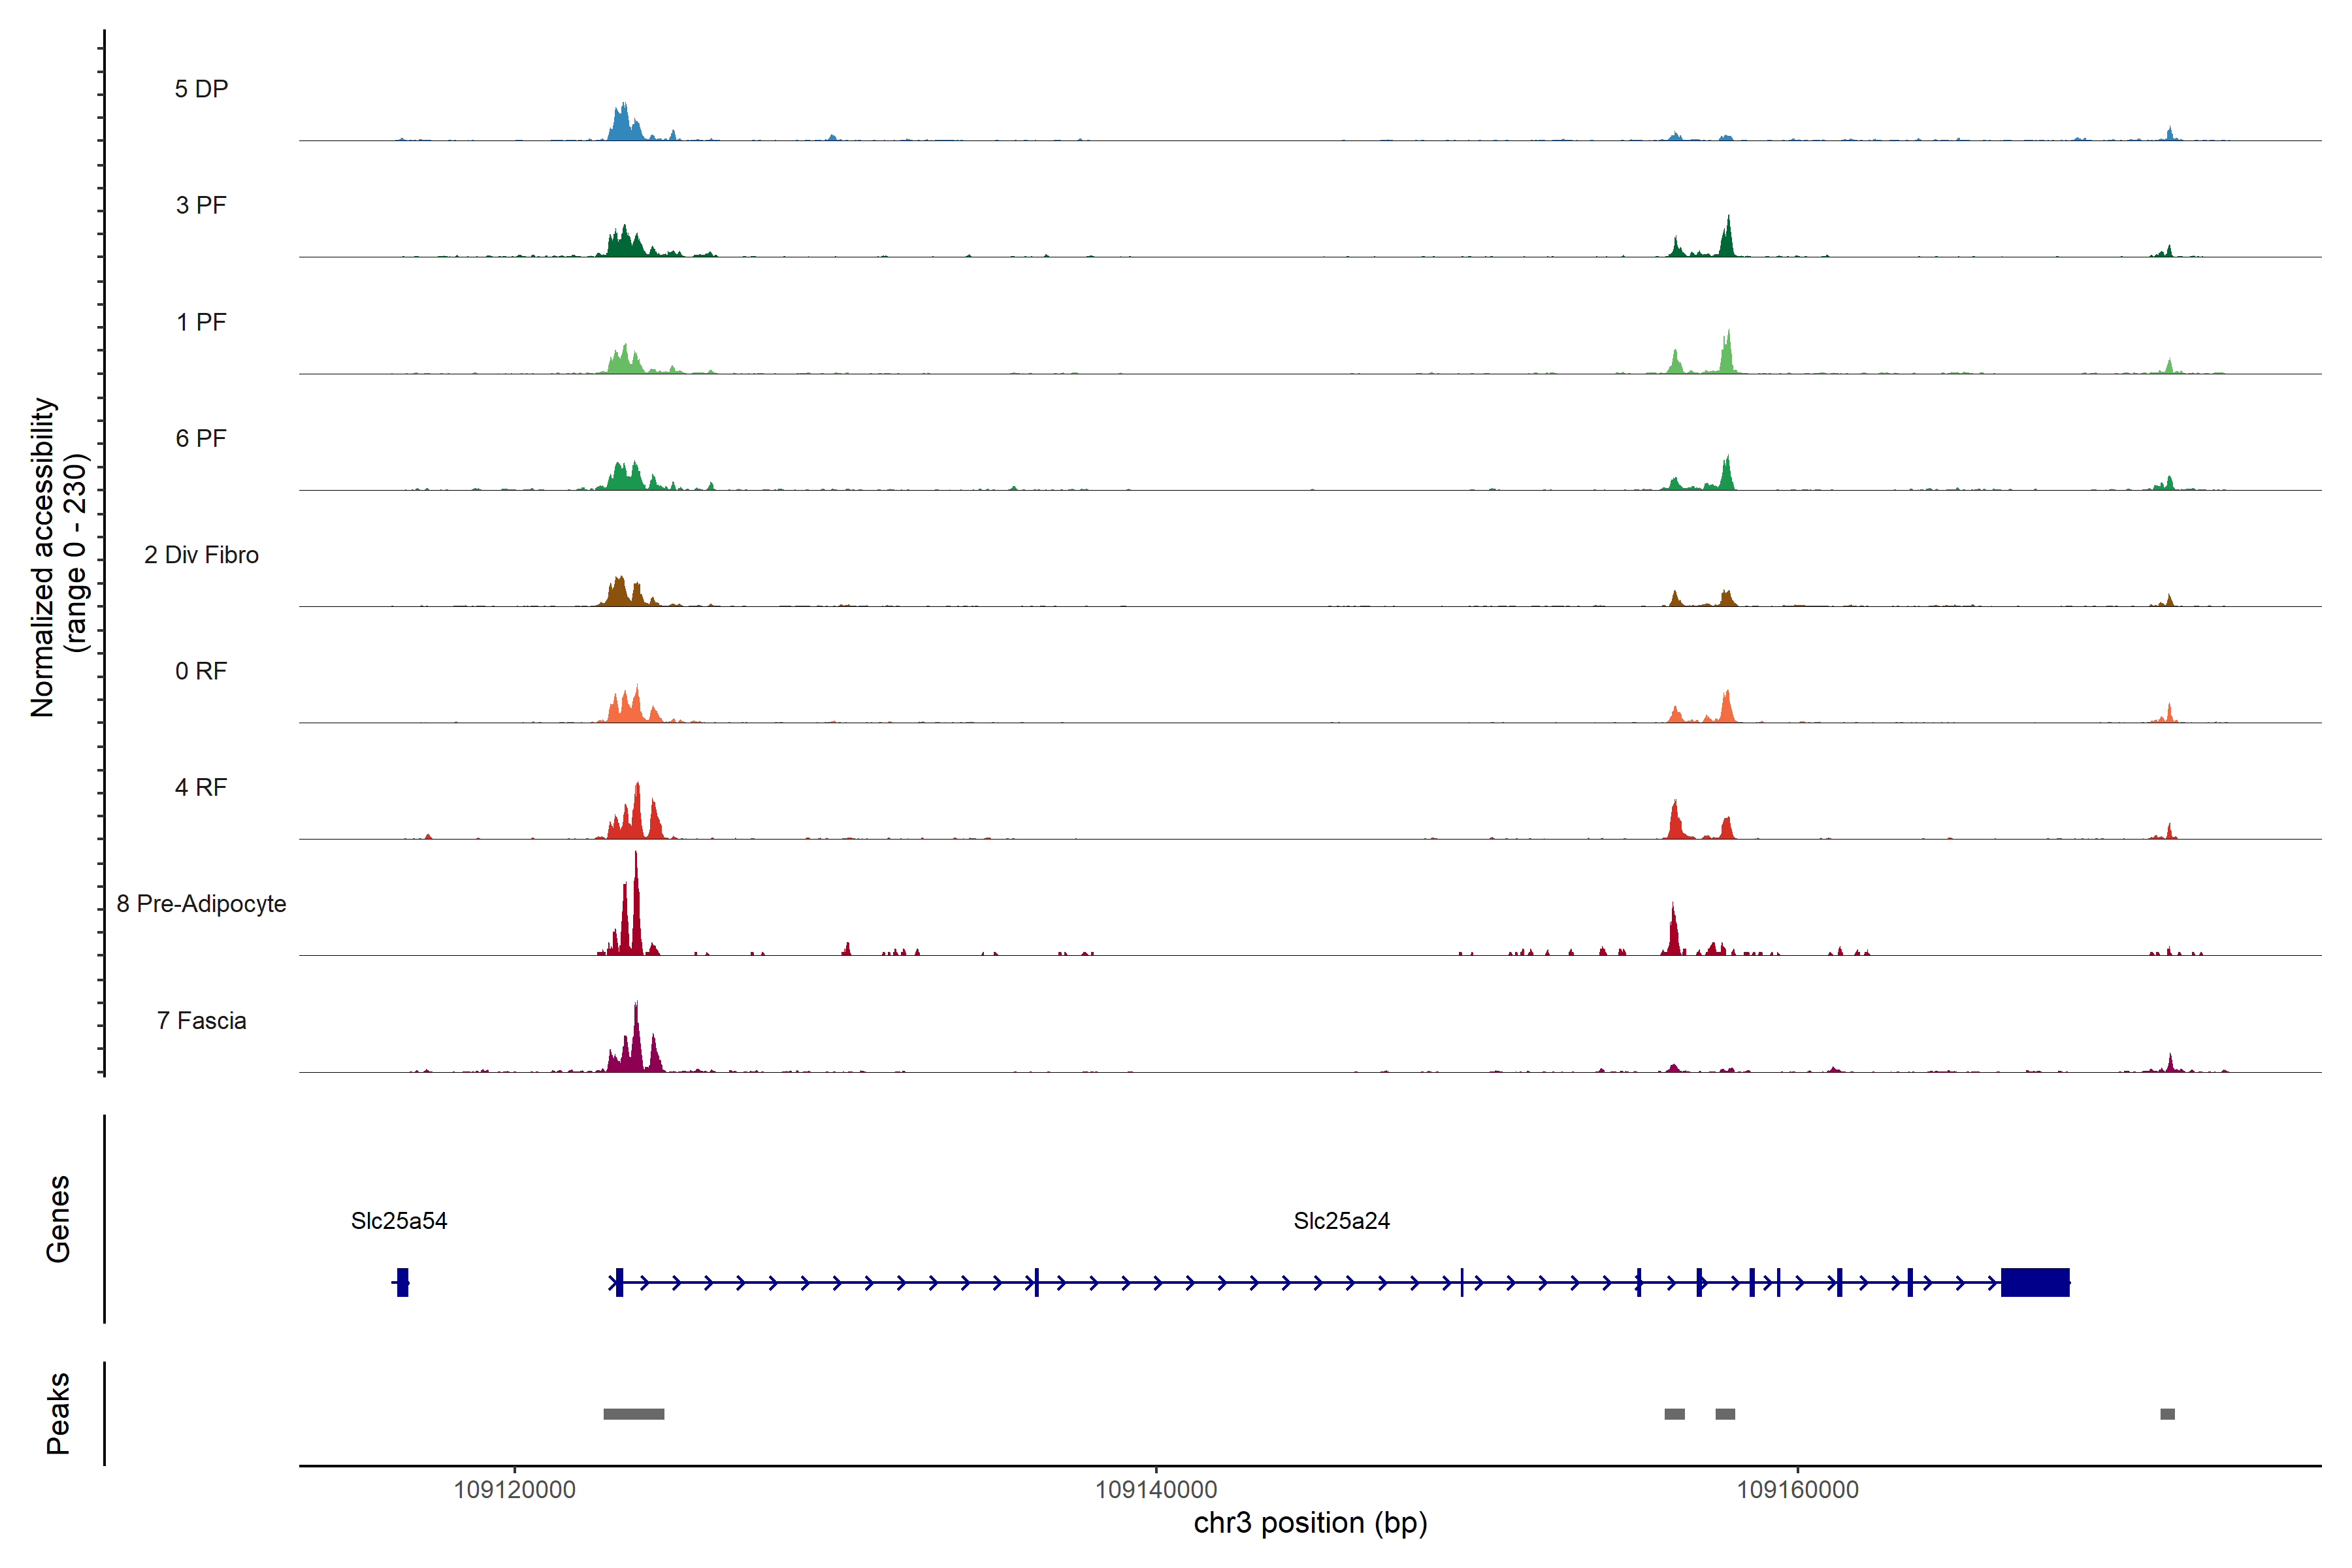
Task: Click the 109160000 axis tick label
Action: click(x=1797, y=1489)
